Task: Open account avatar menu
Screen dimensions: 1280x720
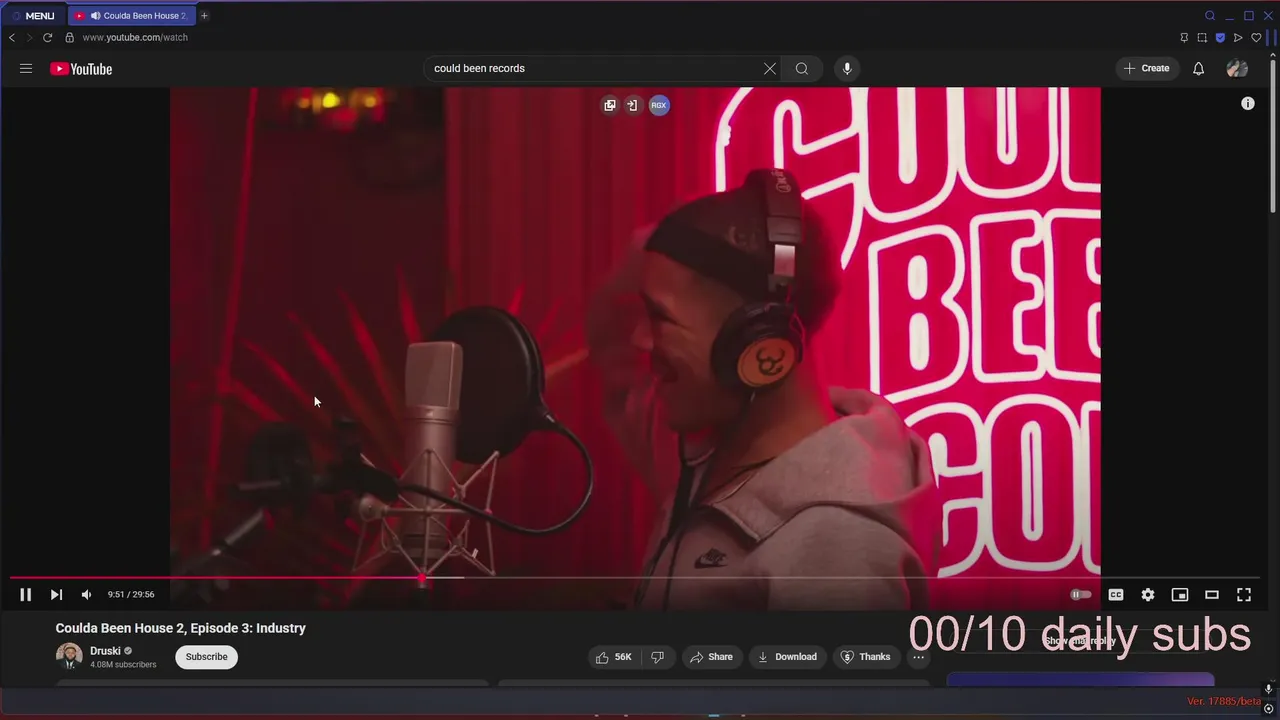Action: pos(1237,69)
